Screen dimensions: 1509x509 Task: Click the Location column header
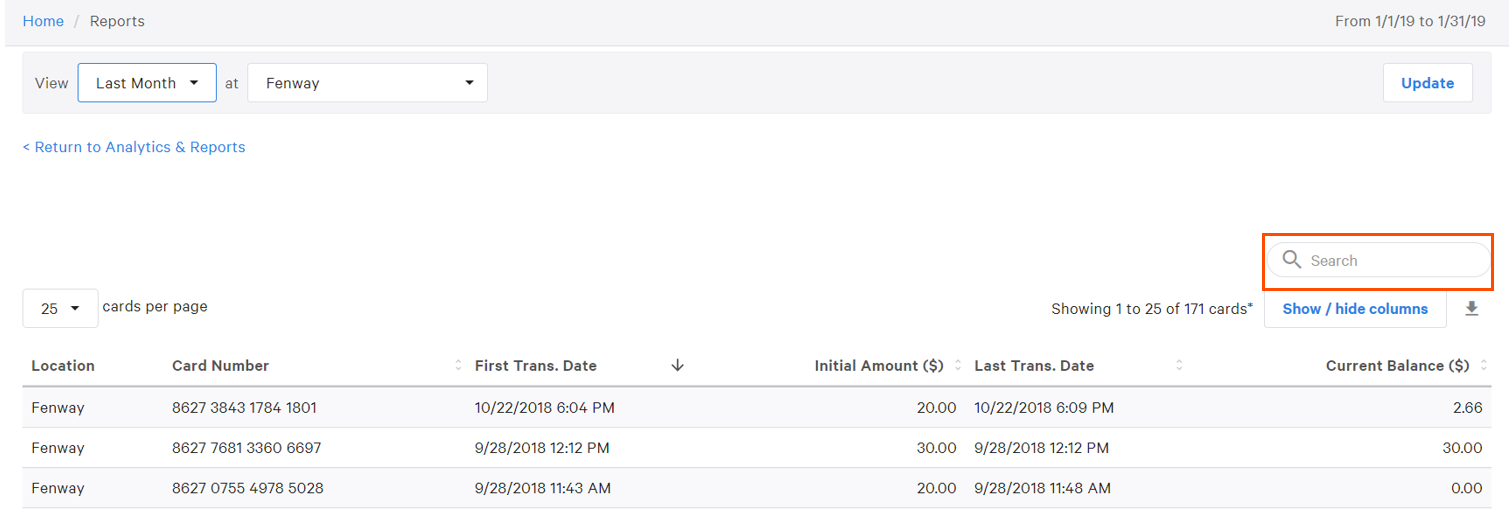tap(63, 366)
